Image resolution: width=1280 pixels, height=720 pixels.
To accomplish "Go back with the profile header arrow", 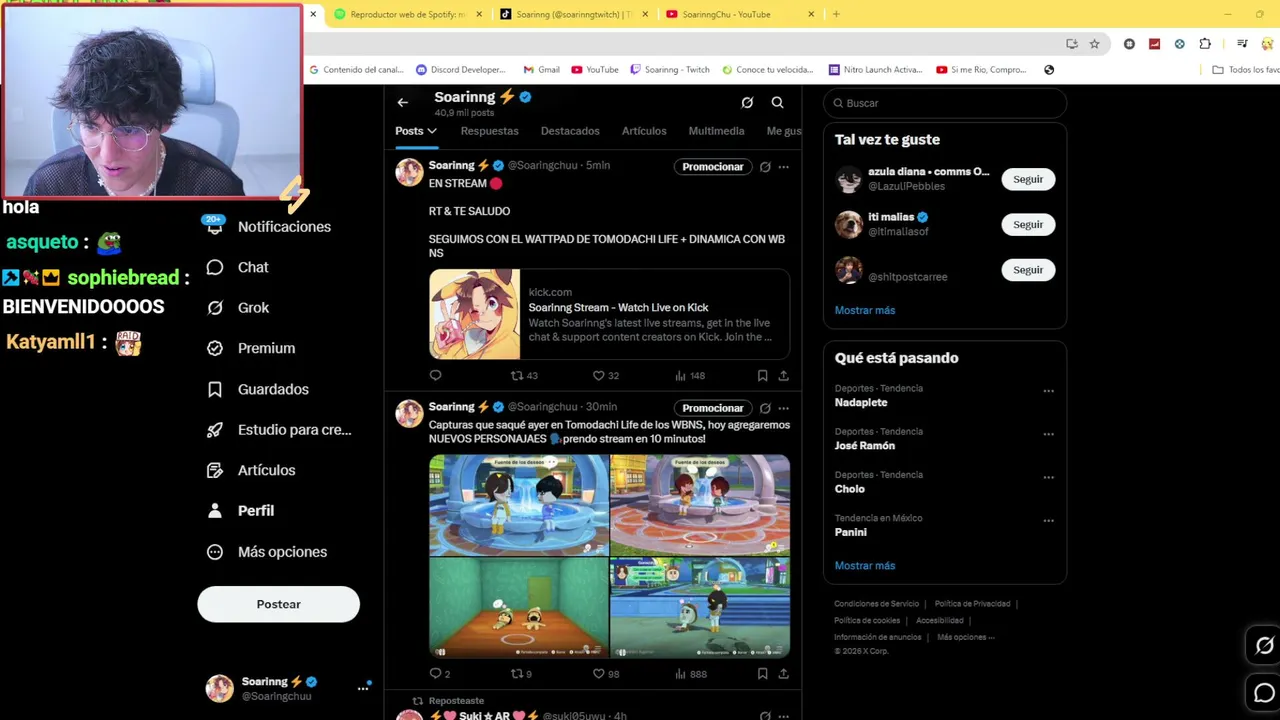I will click(402, 102).
